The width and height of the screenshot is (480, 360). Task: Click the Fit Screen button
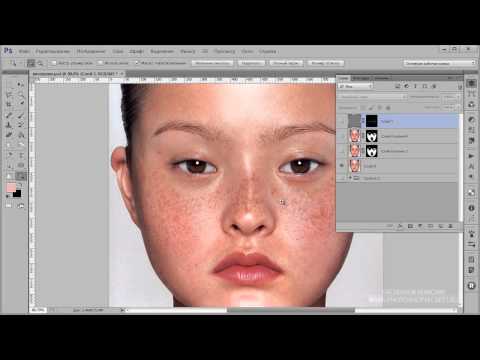point(251,63)
